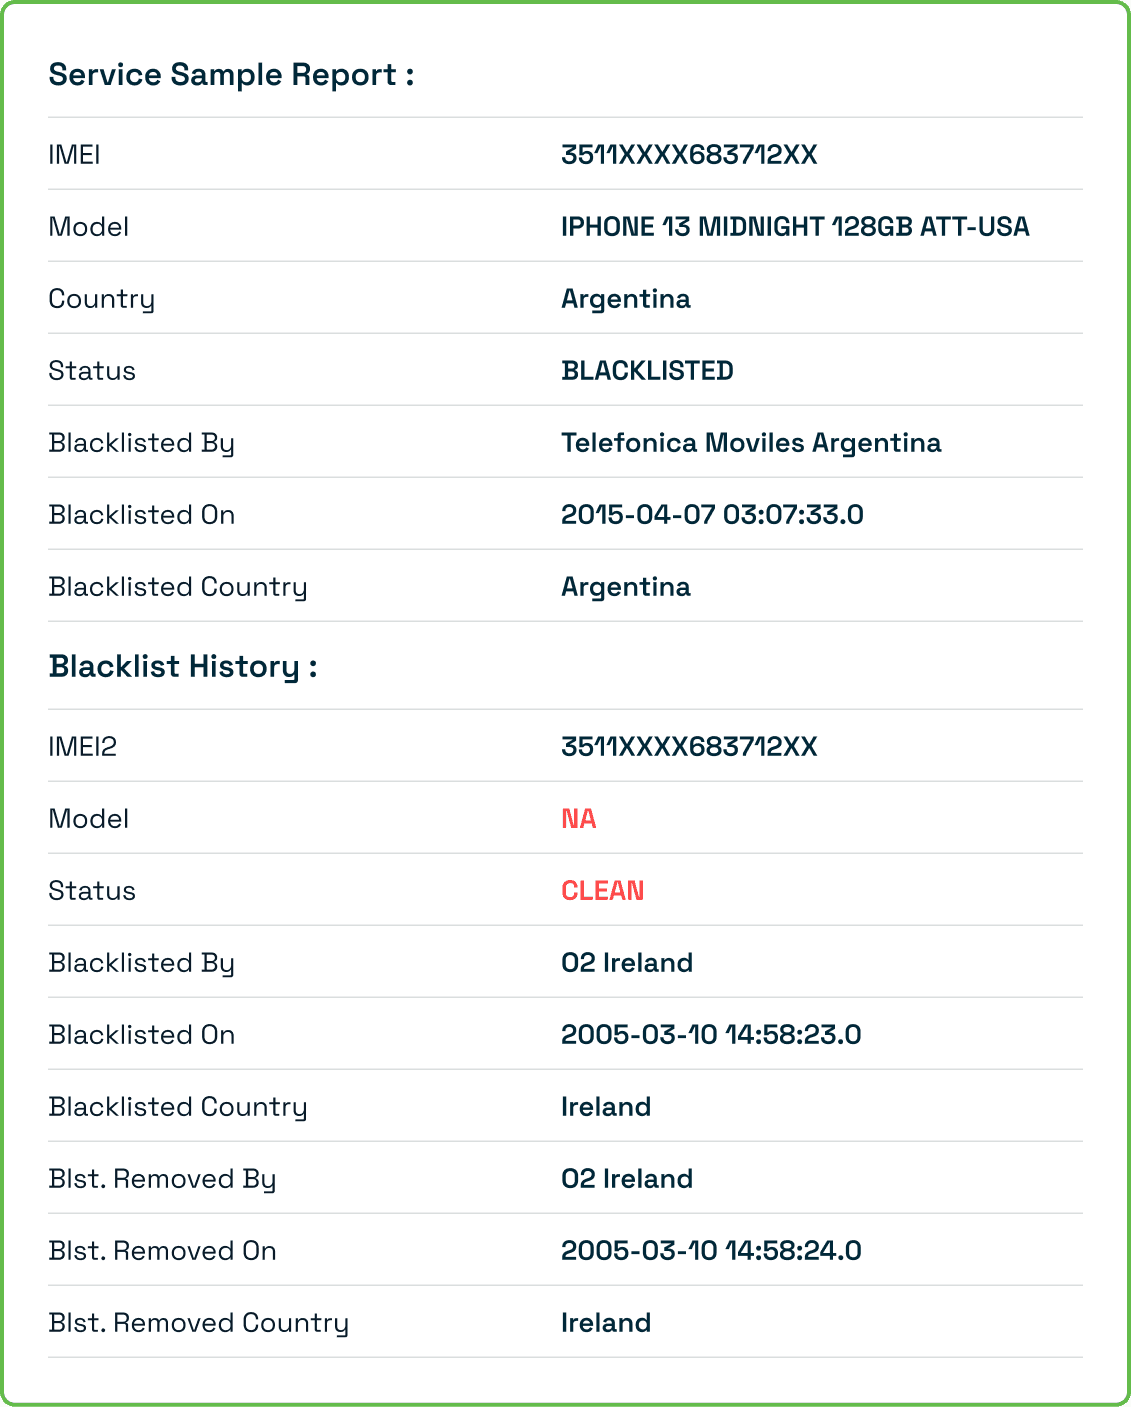
Task: Click the Blst. Removed By label
Action: pos(162,1179)
